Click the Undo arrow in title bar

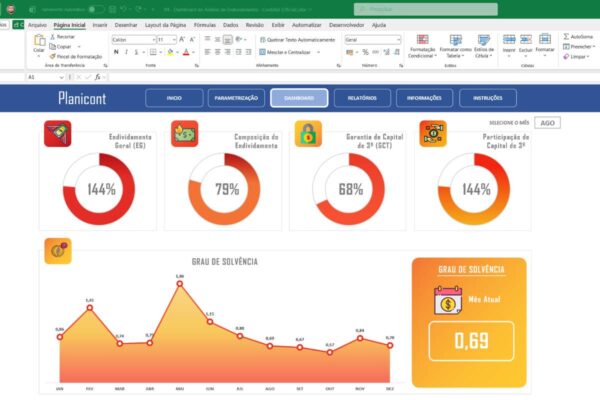(x=123, y=9)
